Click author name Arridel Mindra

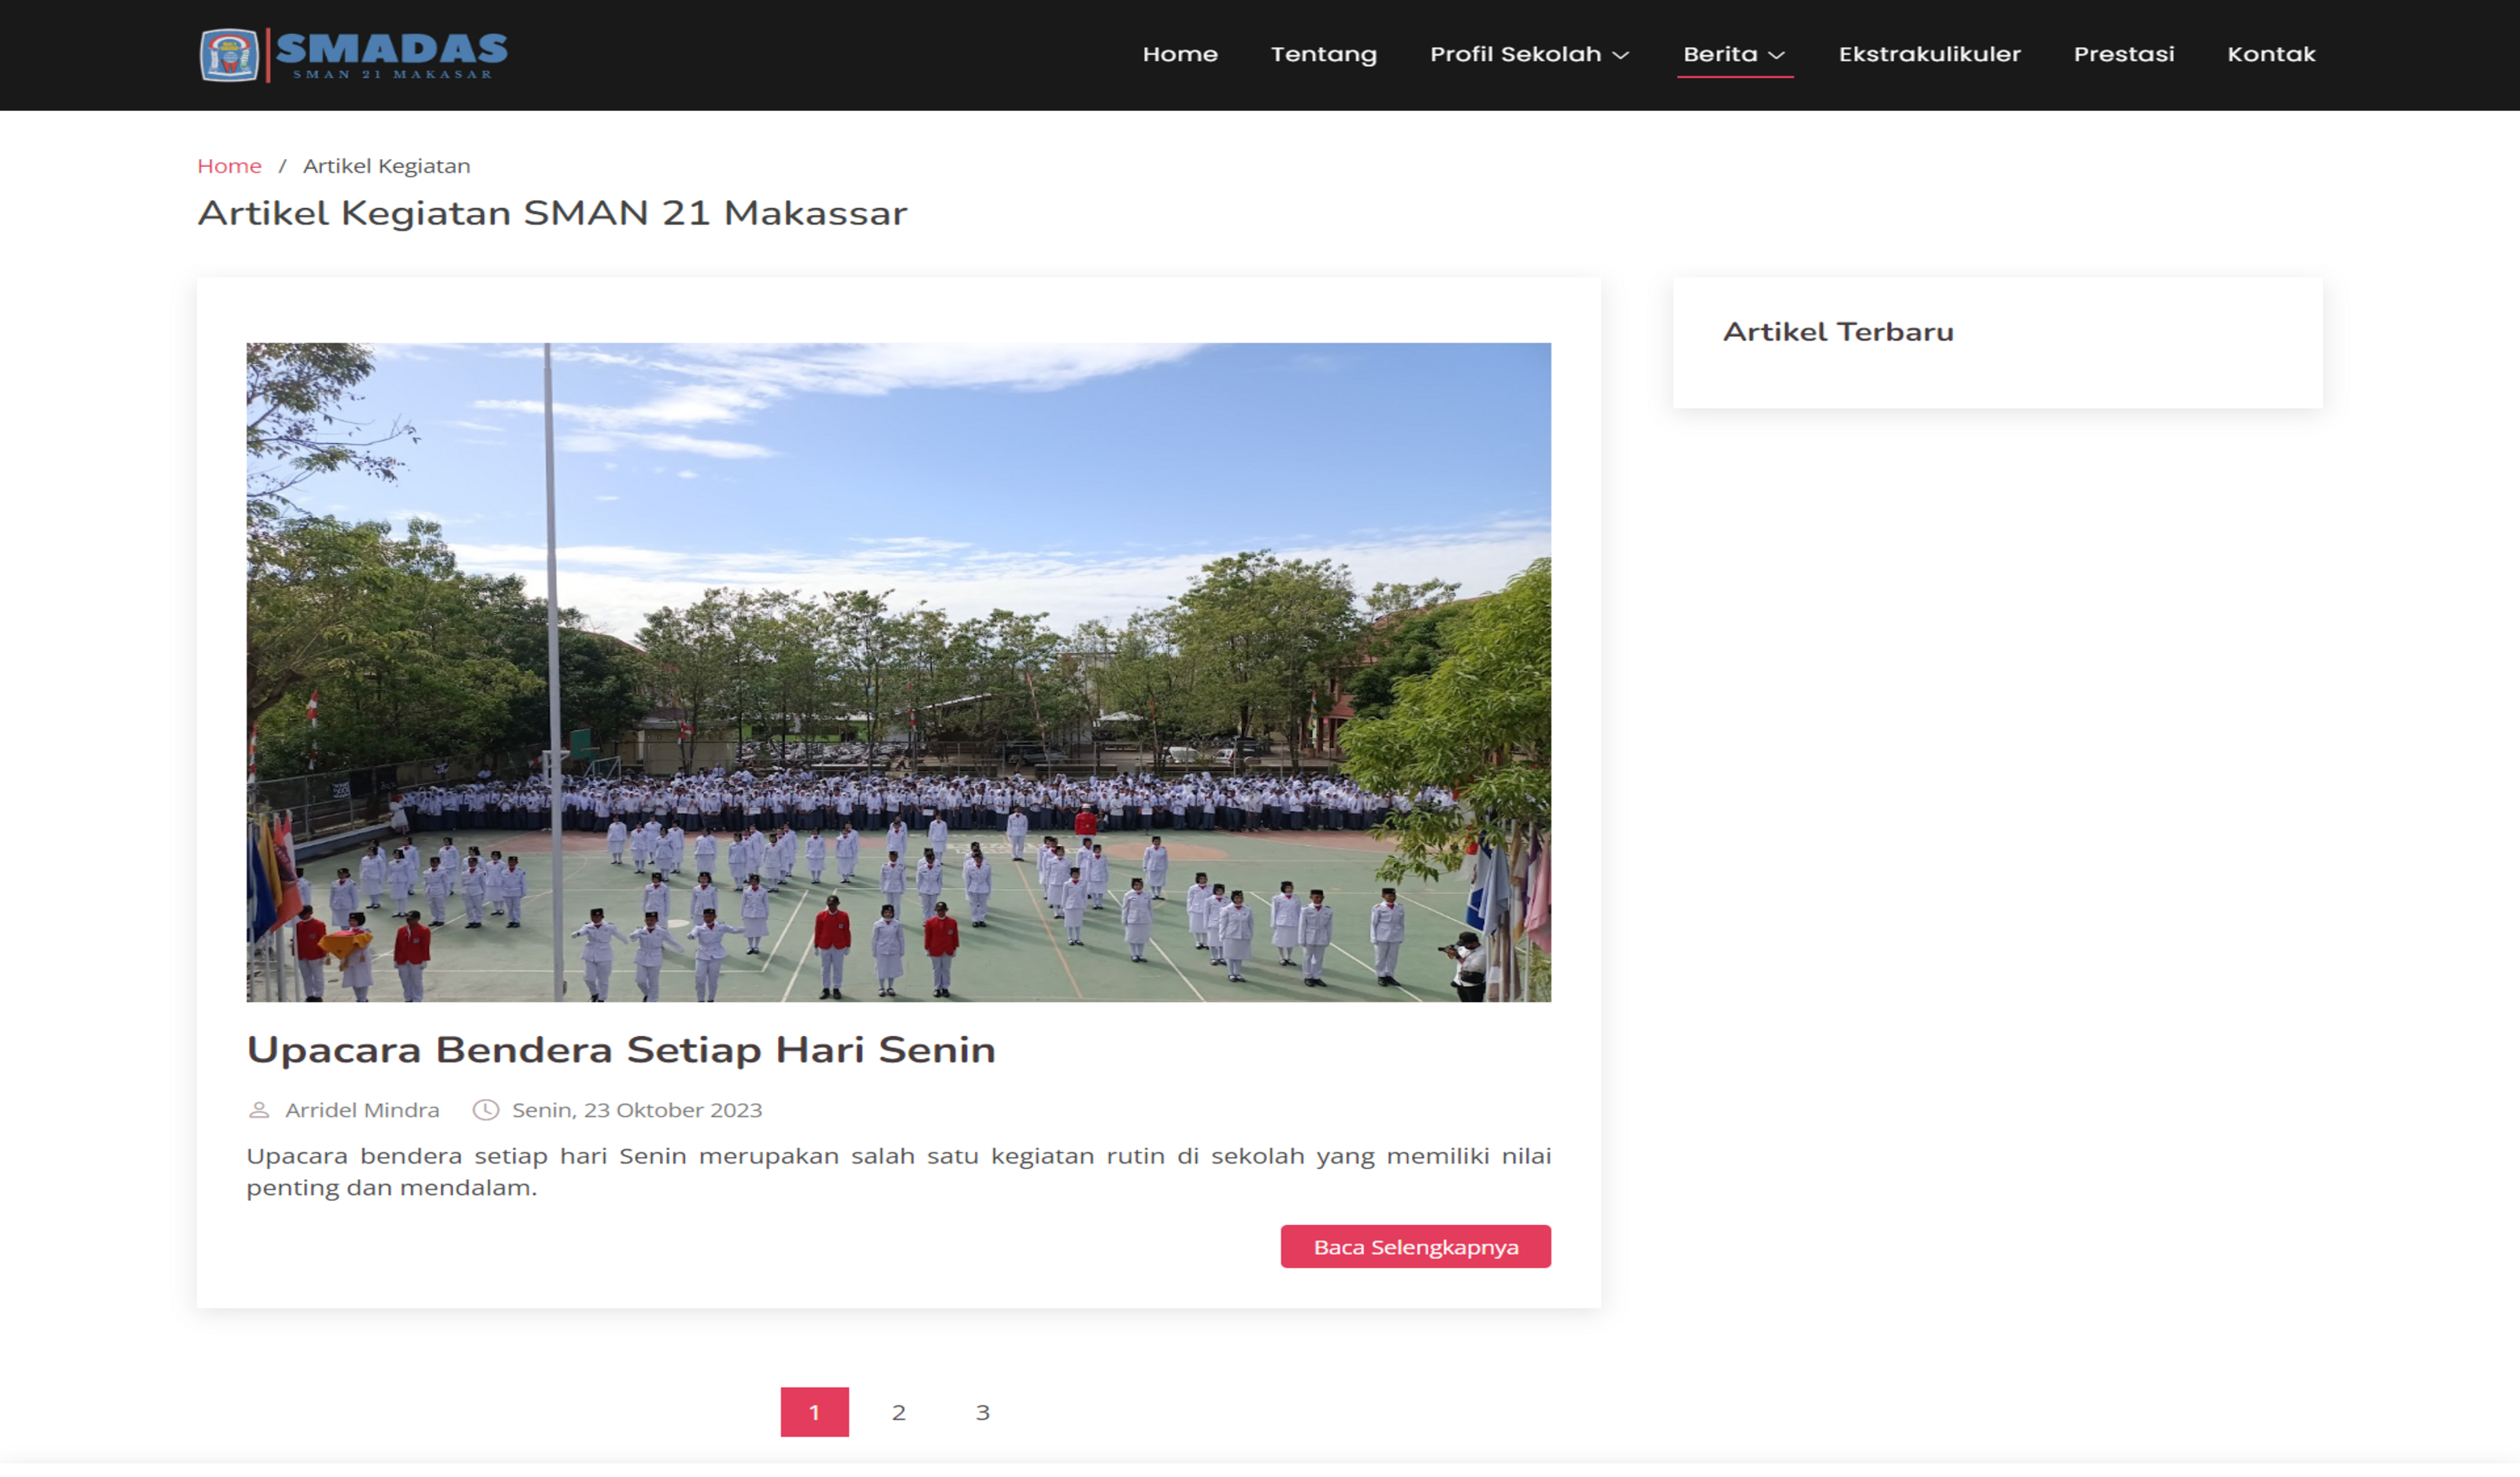click(362, 1110)
